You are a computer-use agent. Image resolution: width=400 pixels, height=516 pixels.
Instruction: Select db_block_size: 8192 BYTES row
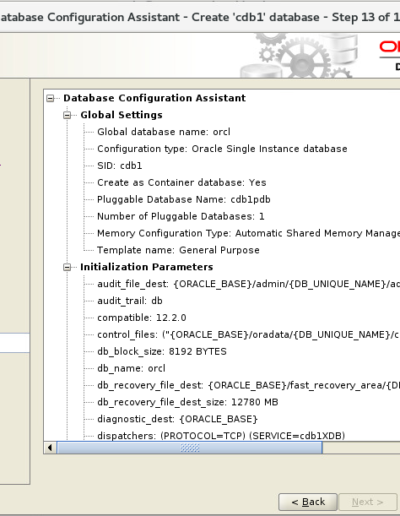pyautogui.click(x=162, y=352)
